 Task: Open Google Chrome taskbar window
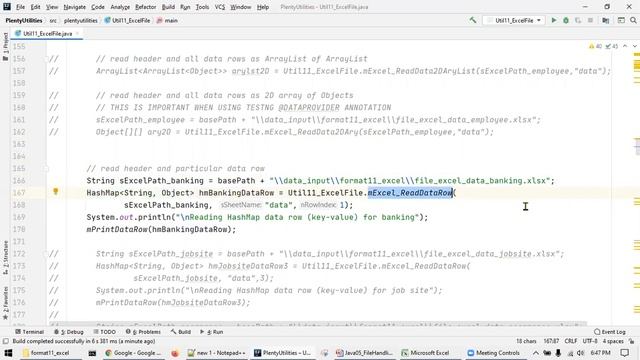(x=133, y=353)
